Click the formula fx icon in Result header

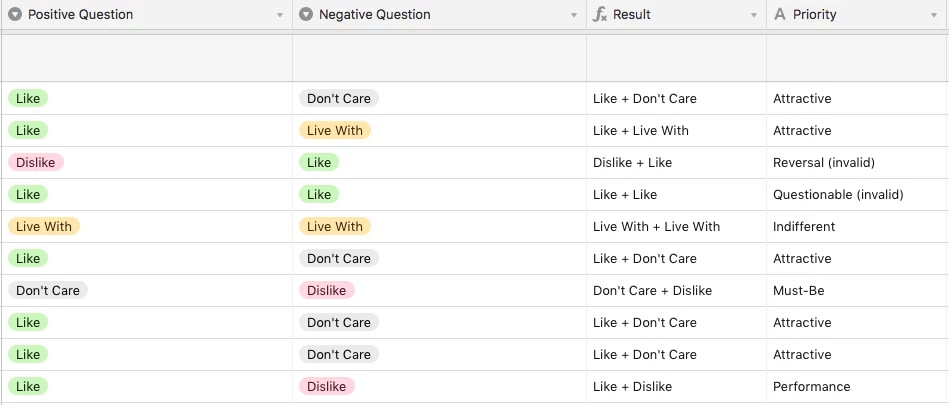click(x=599, y=15)
